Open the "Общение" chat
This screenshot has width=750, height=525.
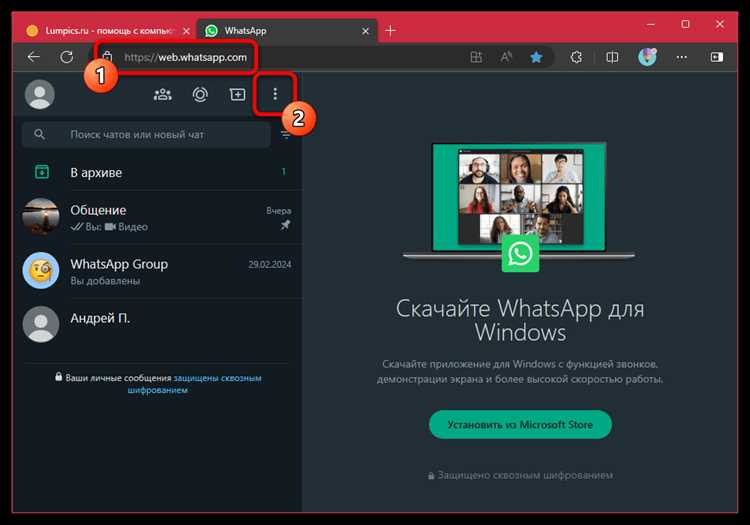(158, 218)
